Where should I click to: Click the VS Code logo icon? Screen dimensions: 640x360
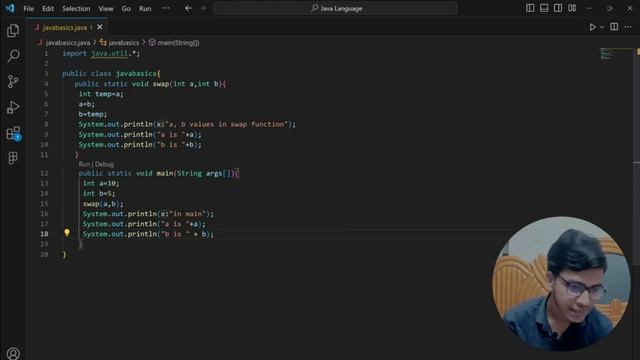tap(10, 8)
